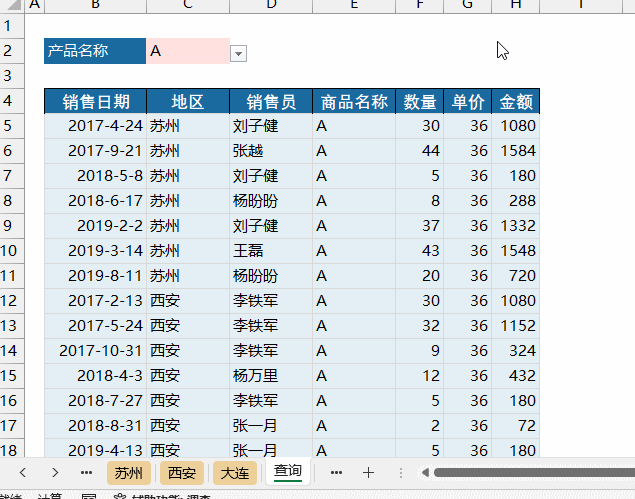Viewport: 635px width, 499px height.
Task: Select row 10 header
Action: coord(12,251)
